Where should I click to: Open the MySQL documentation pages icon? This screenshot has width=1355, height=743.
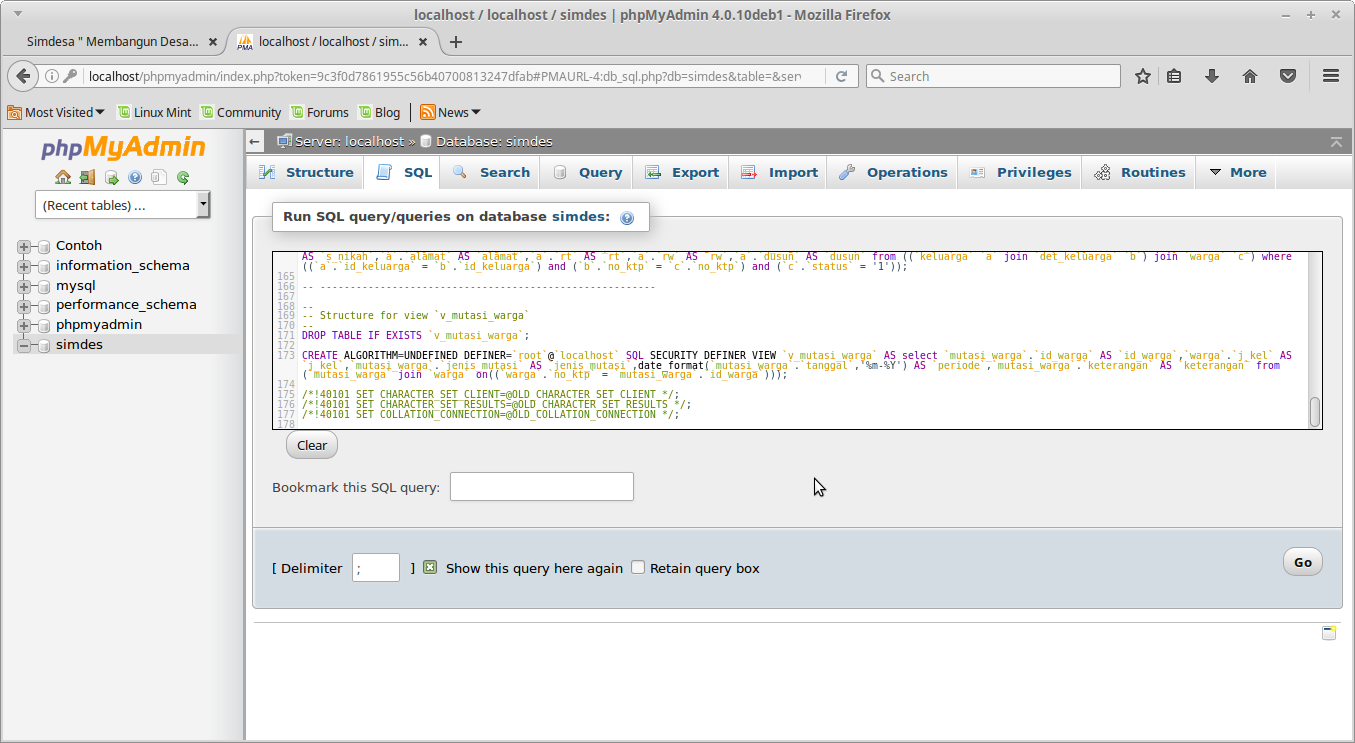pos(159,178)
